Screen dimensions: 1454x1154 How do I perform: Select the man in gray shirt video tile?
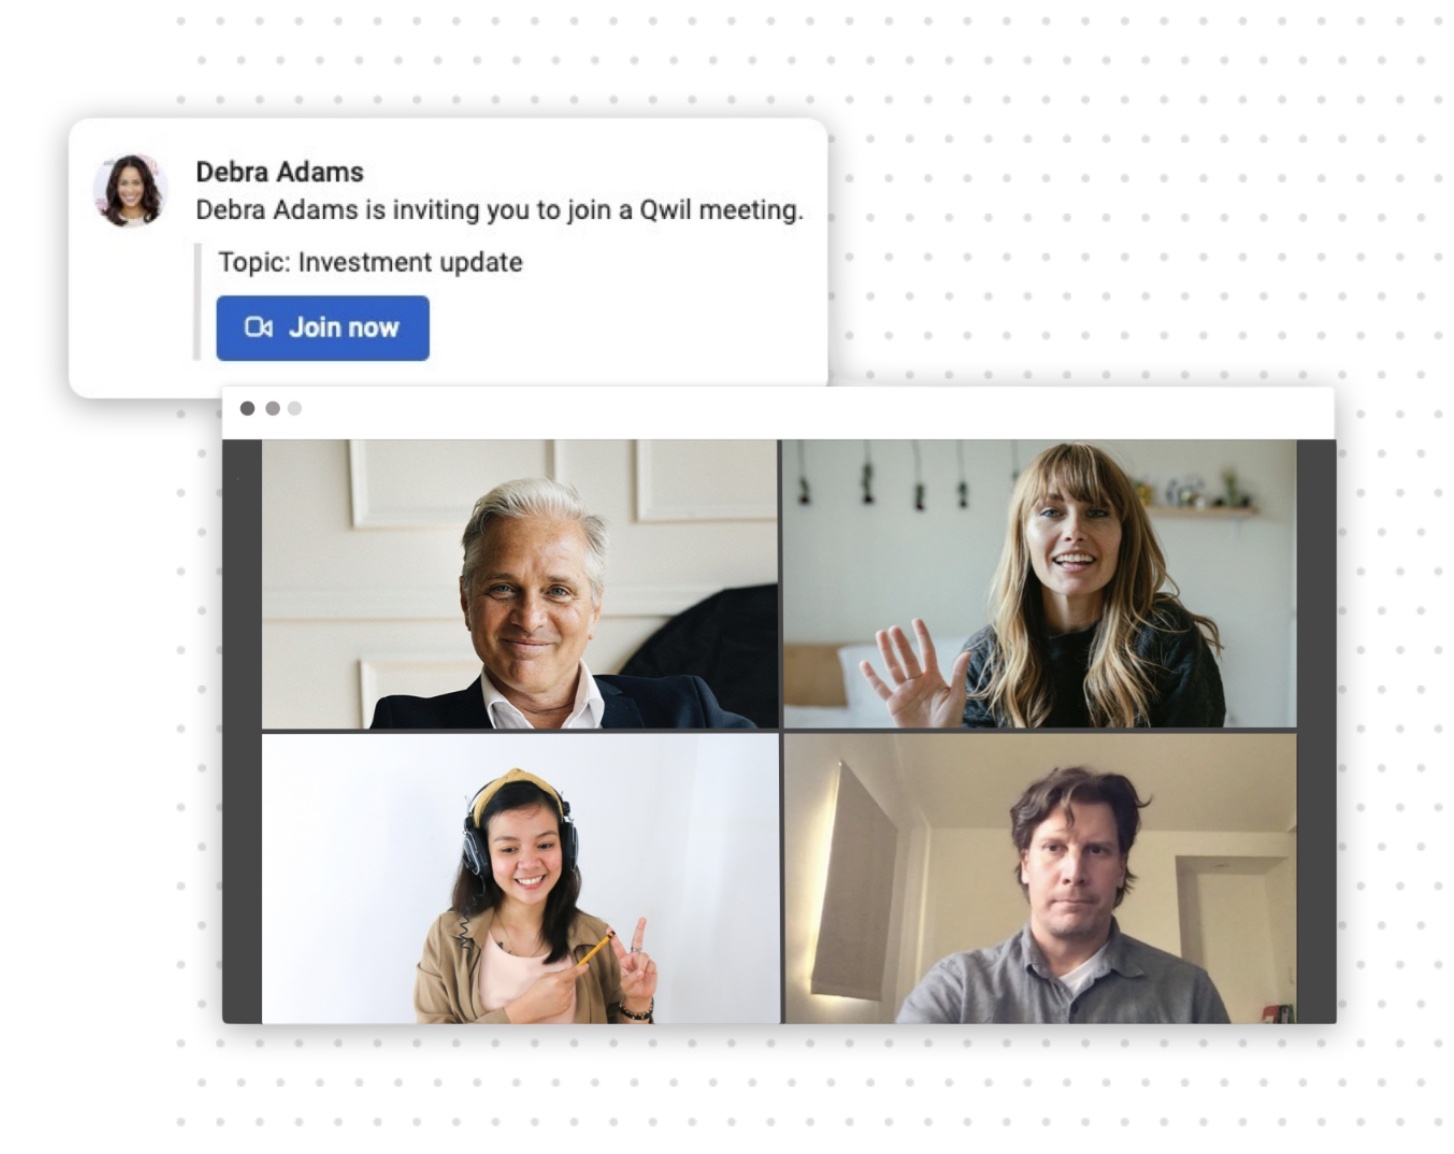pyautogui.click(x=1039, y=878)
